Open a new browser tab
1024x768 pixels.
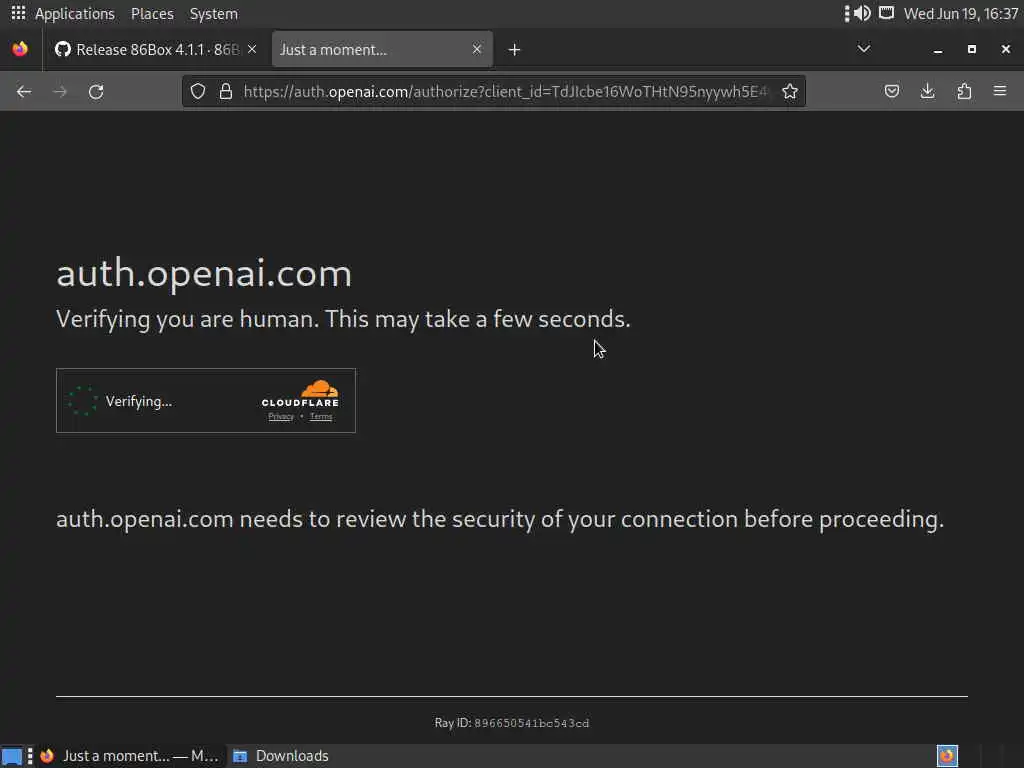coord(515,50)
